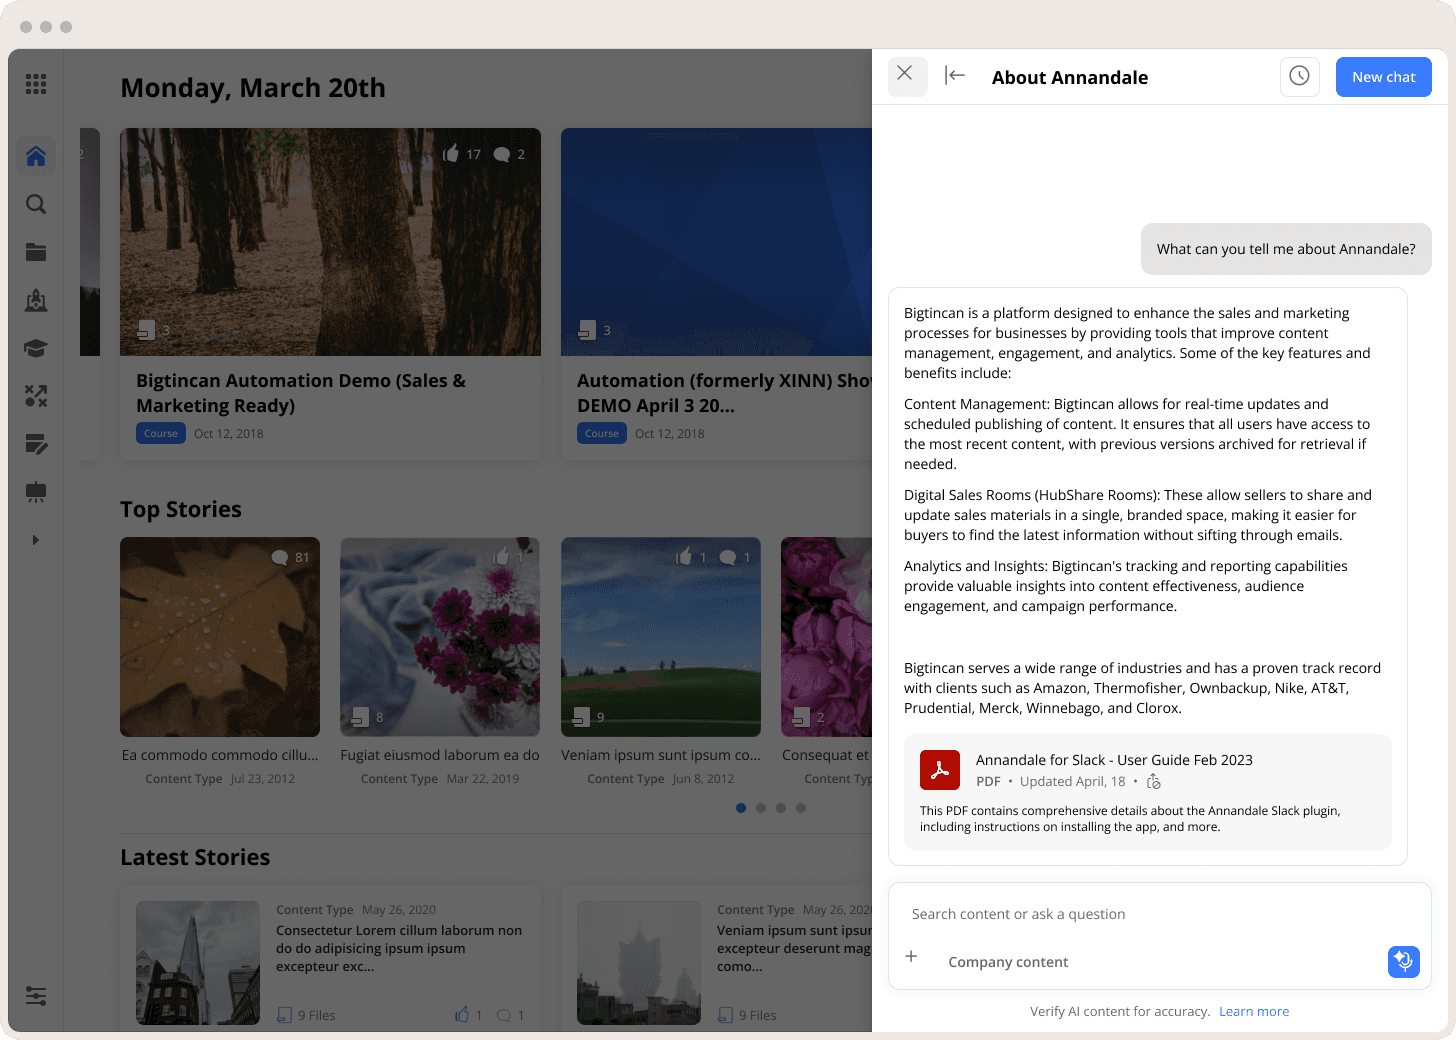Open the Learn more link
Viewport: 1456px width, 1040px height.
tap(1254, 1012)
